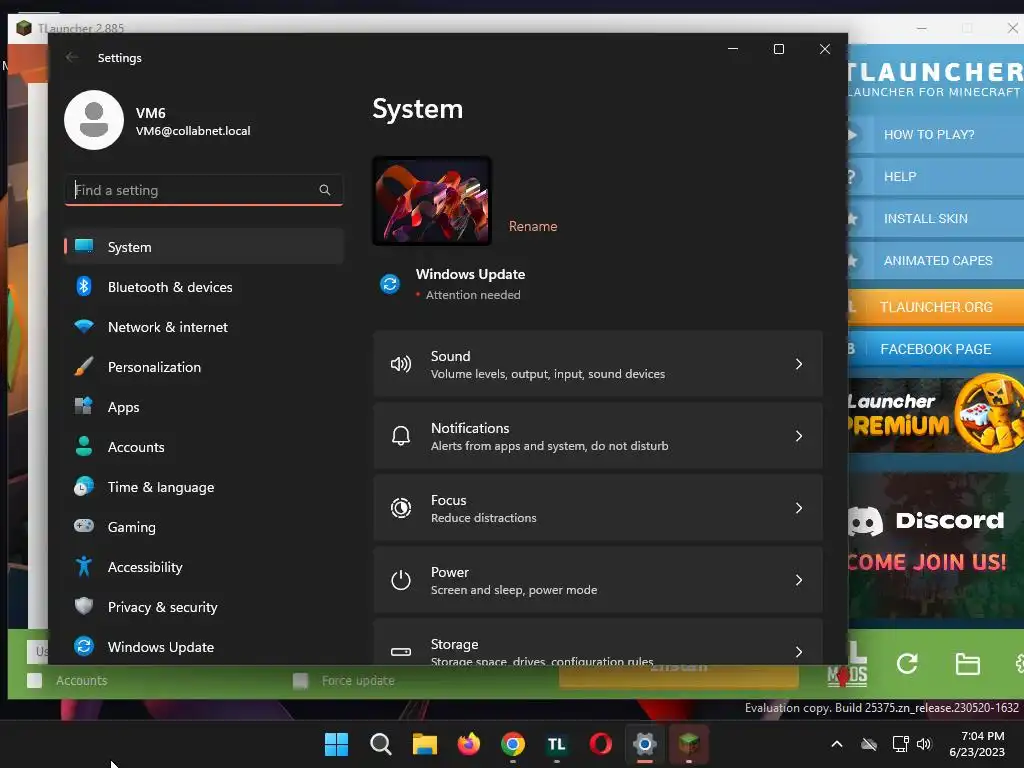This screenshot has width=1024, height=768.
Task: Open TLAUNCHER.ORG link in TLauncher
Action: (x=935, y=307)
